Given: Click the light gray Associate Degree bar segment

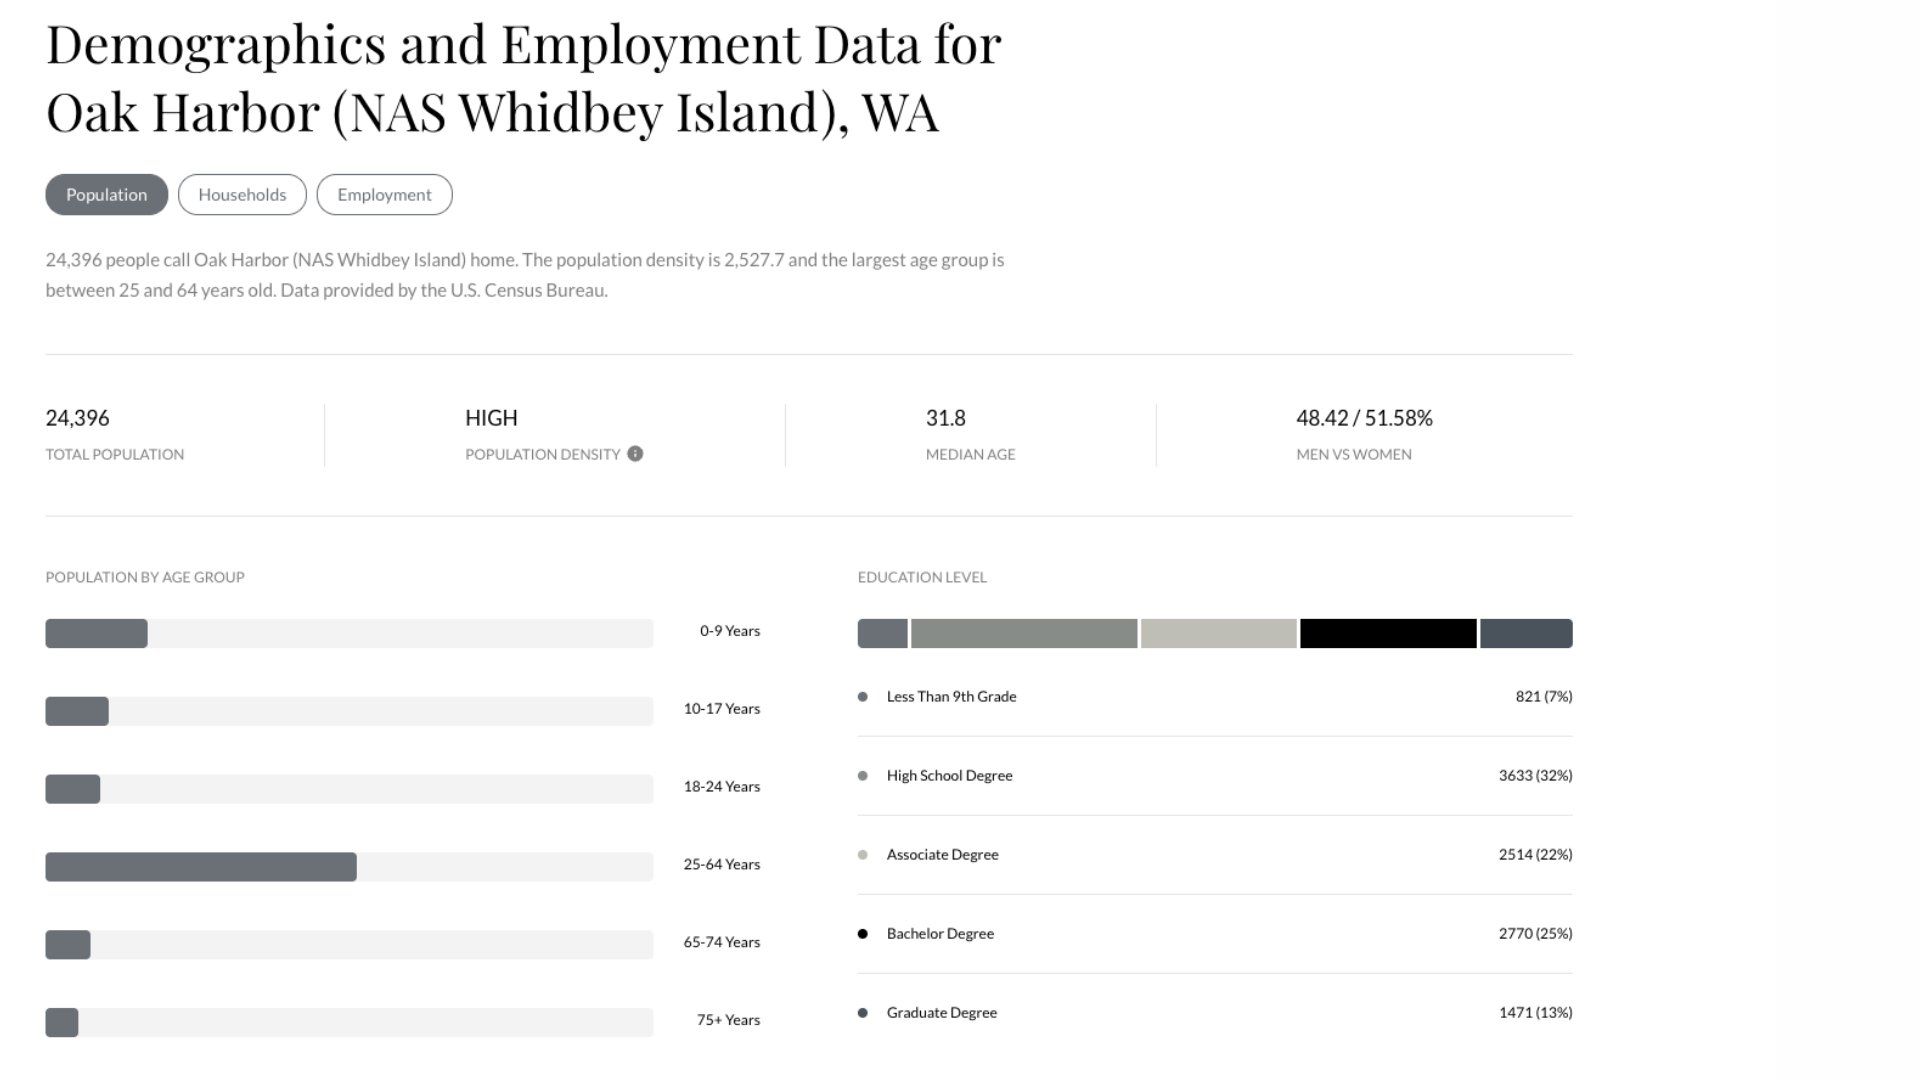Looking at the screenshot, I should point(1218,633).
